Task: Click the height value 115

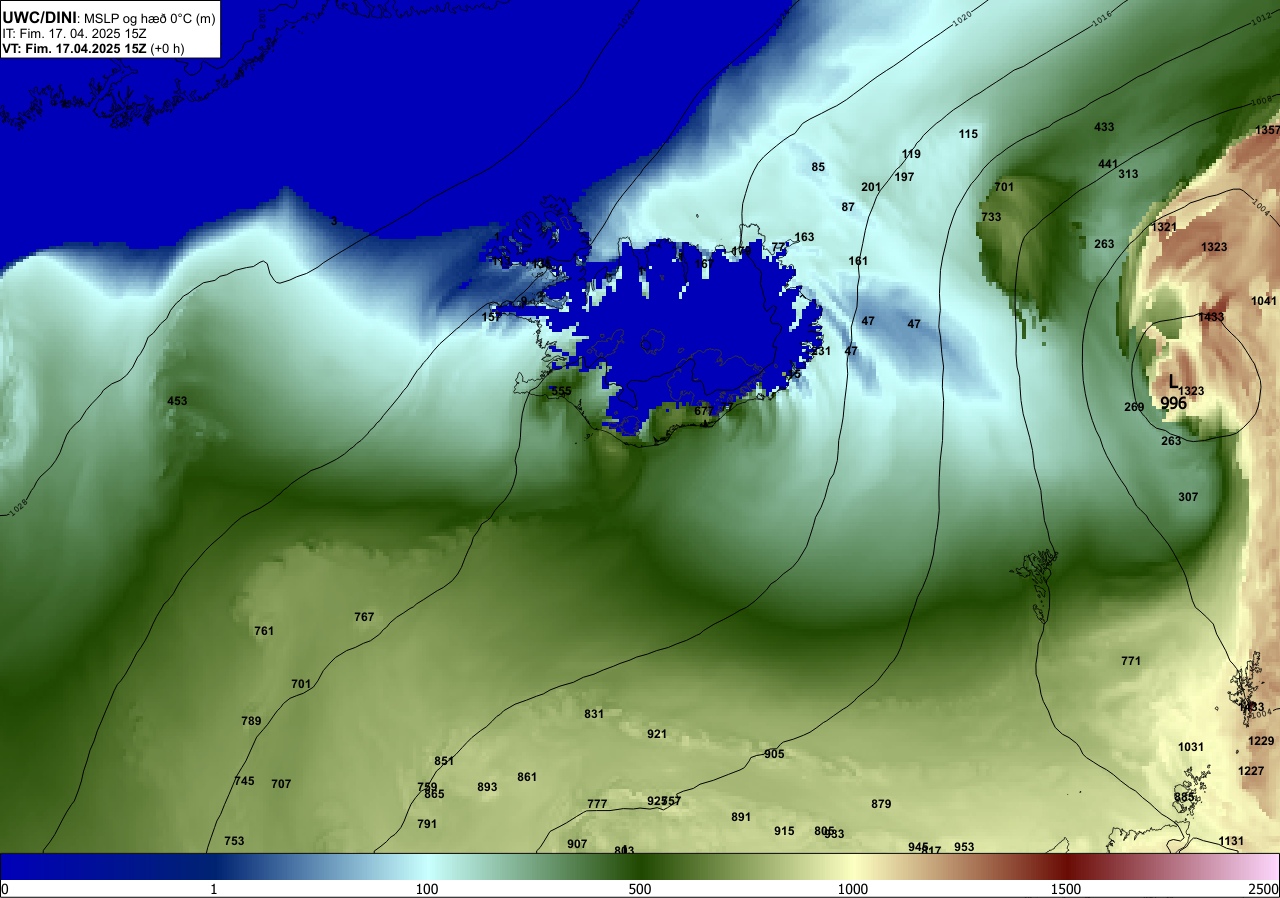Action: click(968, 134)
